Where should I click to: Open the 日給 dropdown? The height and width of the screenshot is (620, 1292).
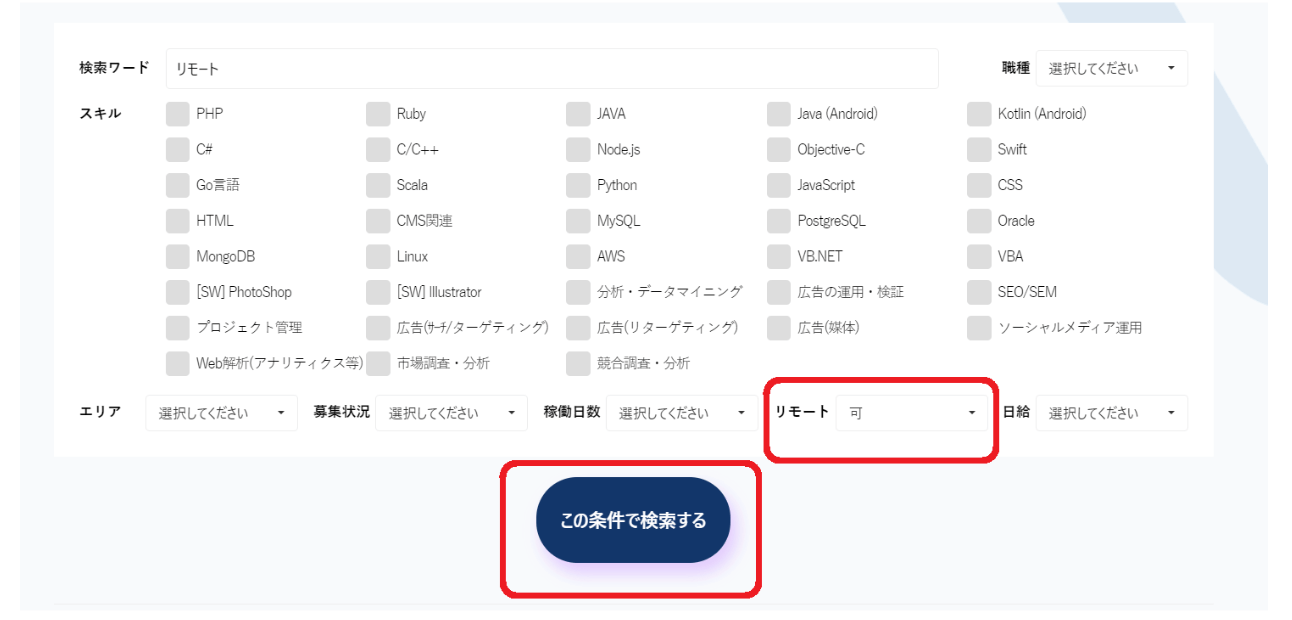click(1112, 413)
